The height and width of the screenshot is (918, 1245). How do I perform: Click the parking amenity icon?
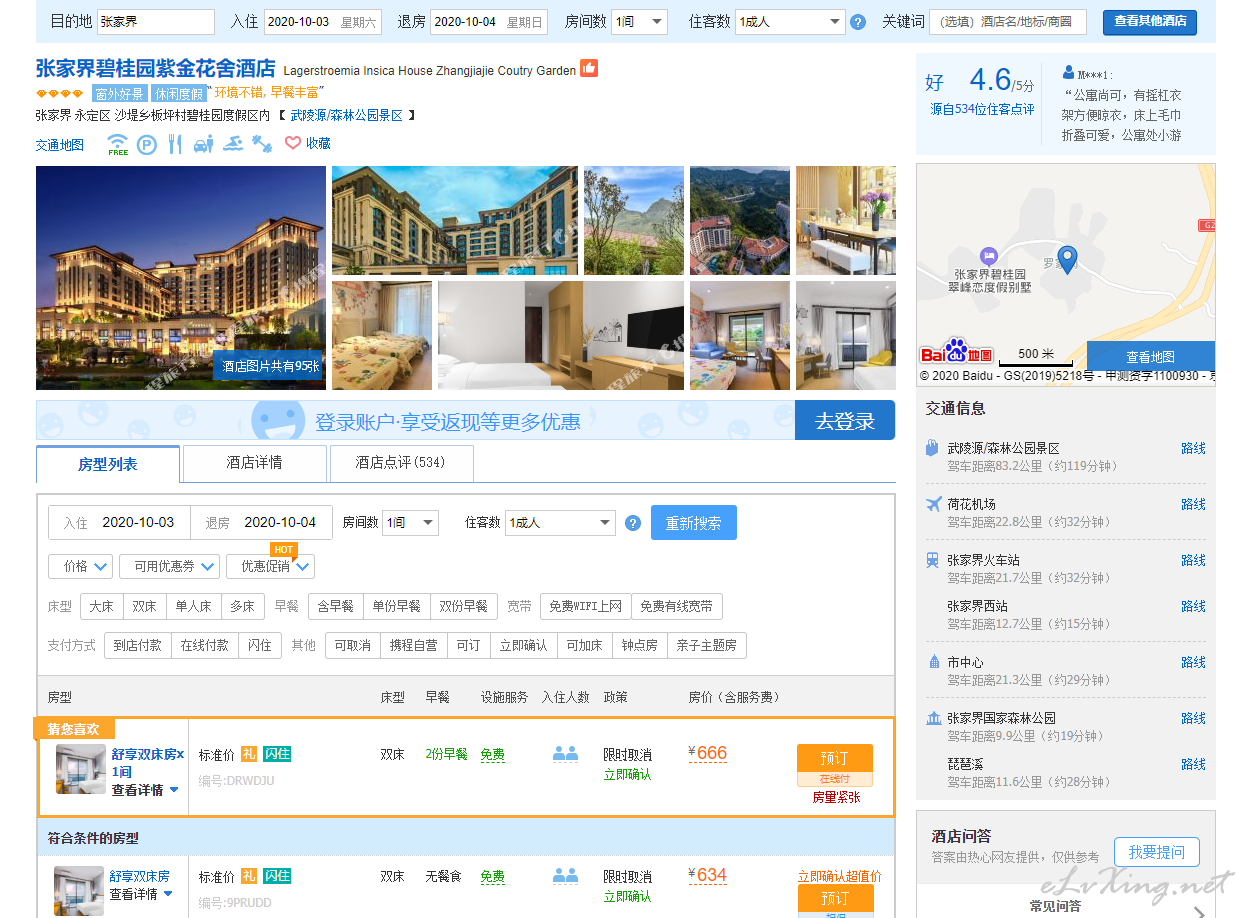(x=146, y=144)
